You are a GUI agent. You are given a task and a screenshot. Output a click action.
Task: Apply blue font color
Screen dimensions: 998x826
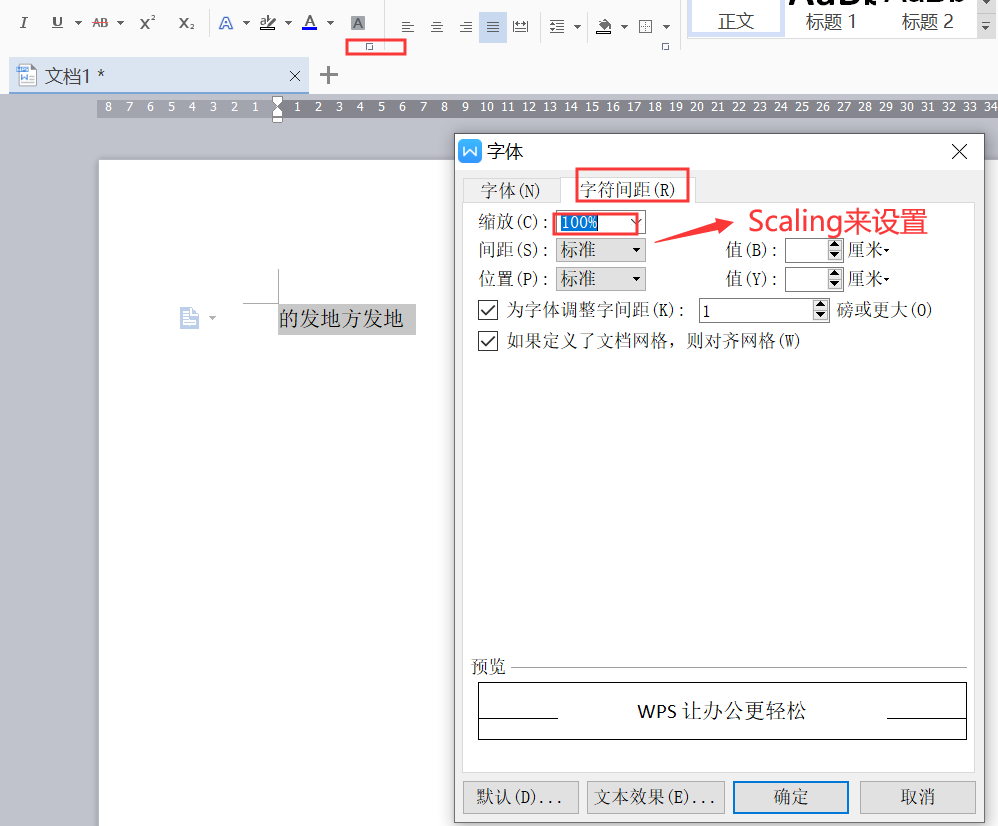click(310, 24)
